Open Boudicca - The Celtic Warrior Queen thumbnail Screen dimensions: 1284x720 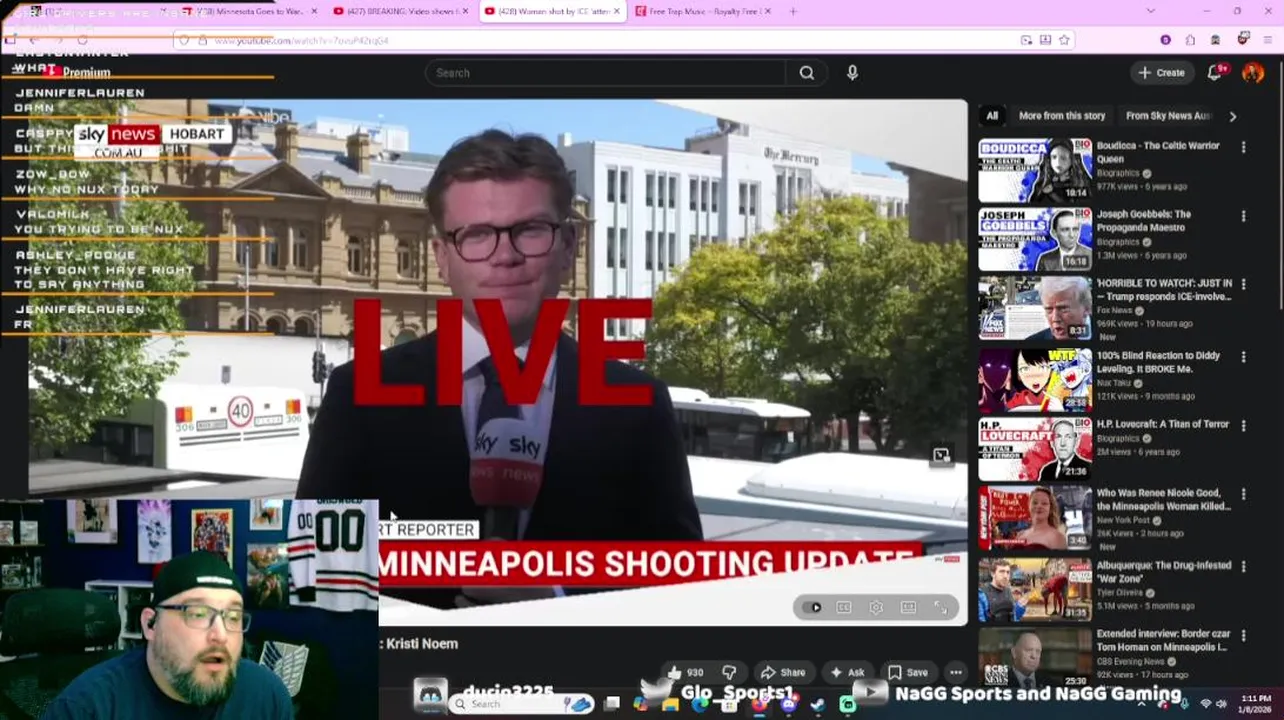(x=1035, y=170)
